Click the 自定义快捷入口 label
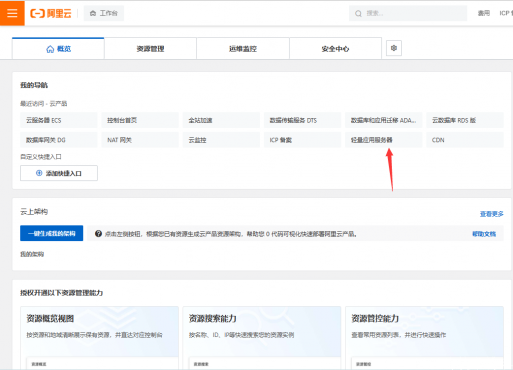 [x=41, y=157]
